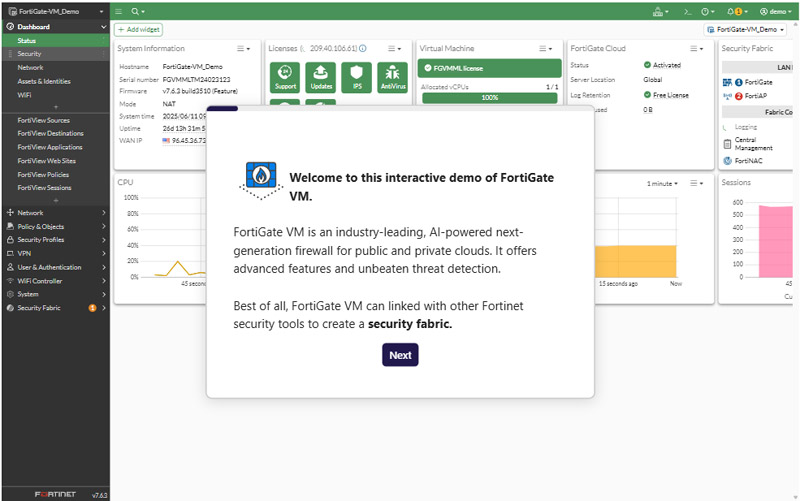This screenshot has height=501, width=800.
Task: Open the CLI console icon
Action: pyautogui.click(x=687, y=11)
